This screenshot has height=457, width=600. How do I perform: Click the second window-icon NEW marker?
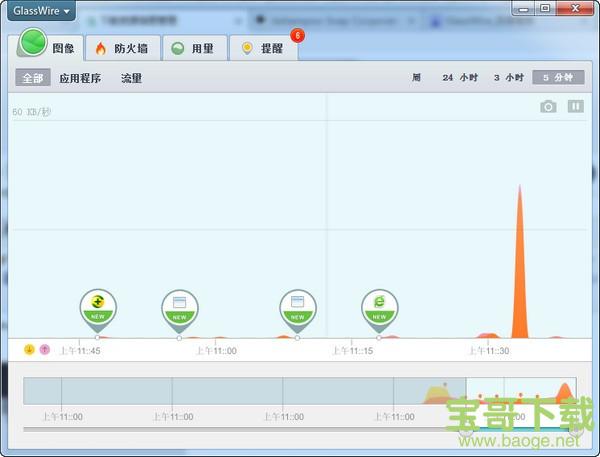click(297, 310)
